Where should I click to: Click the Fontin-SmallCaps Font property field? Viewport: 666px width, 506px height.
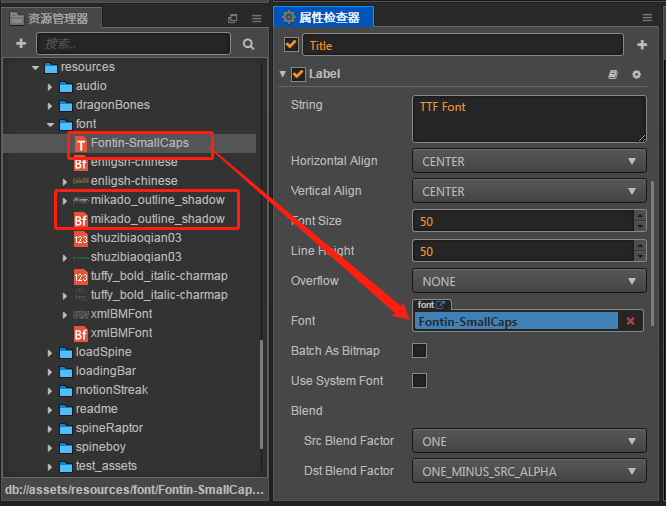click(x=516, y=321)
